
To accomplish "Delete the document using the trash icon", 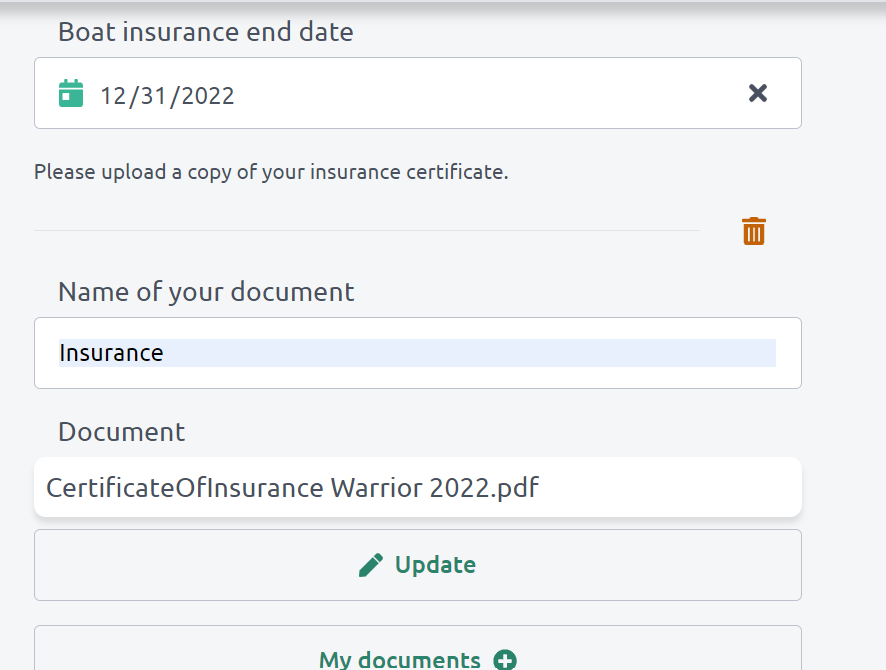I will pos(753,231).
